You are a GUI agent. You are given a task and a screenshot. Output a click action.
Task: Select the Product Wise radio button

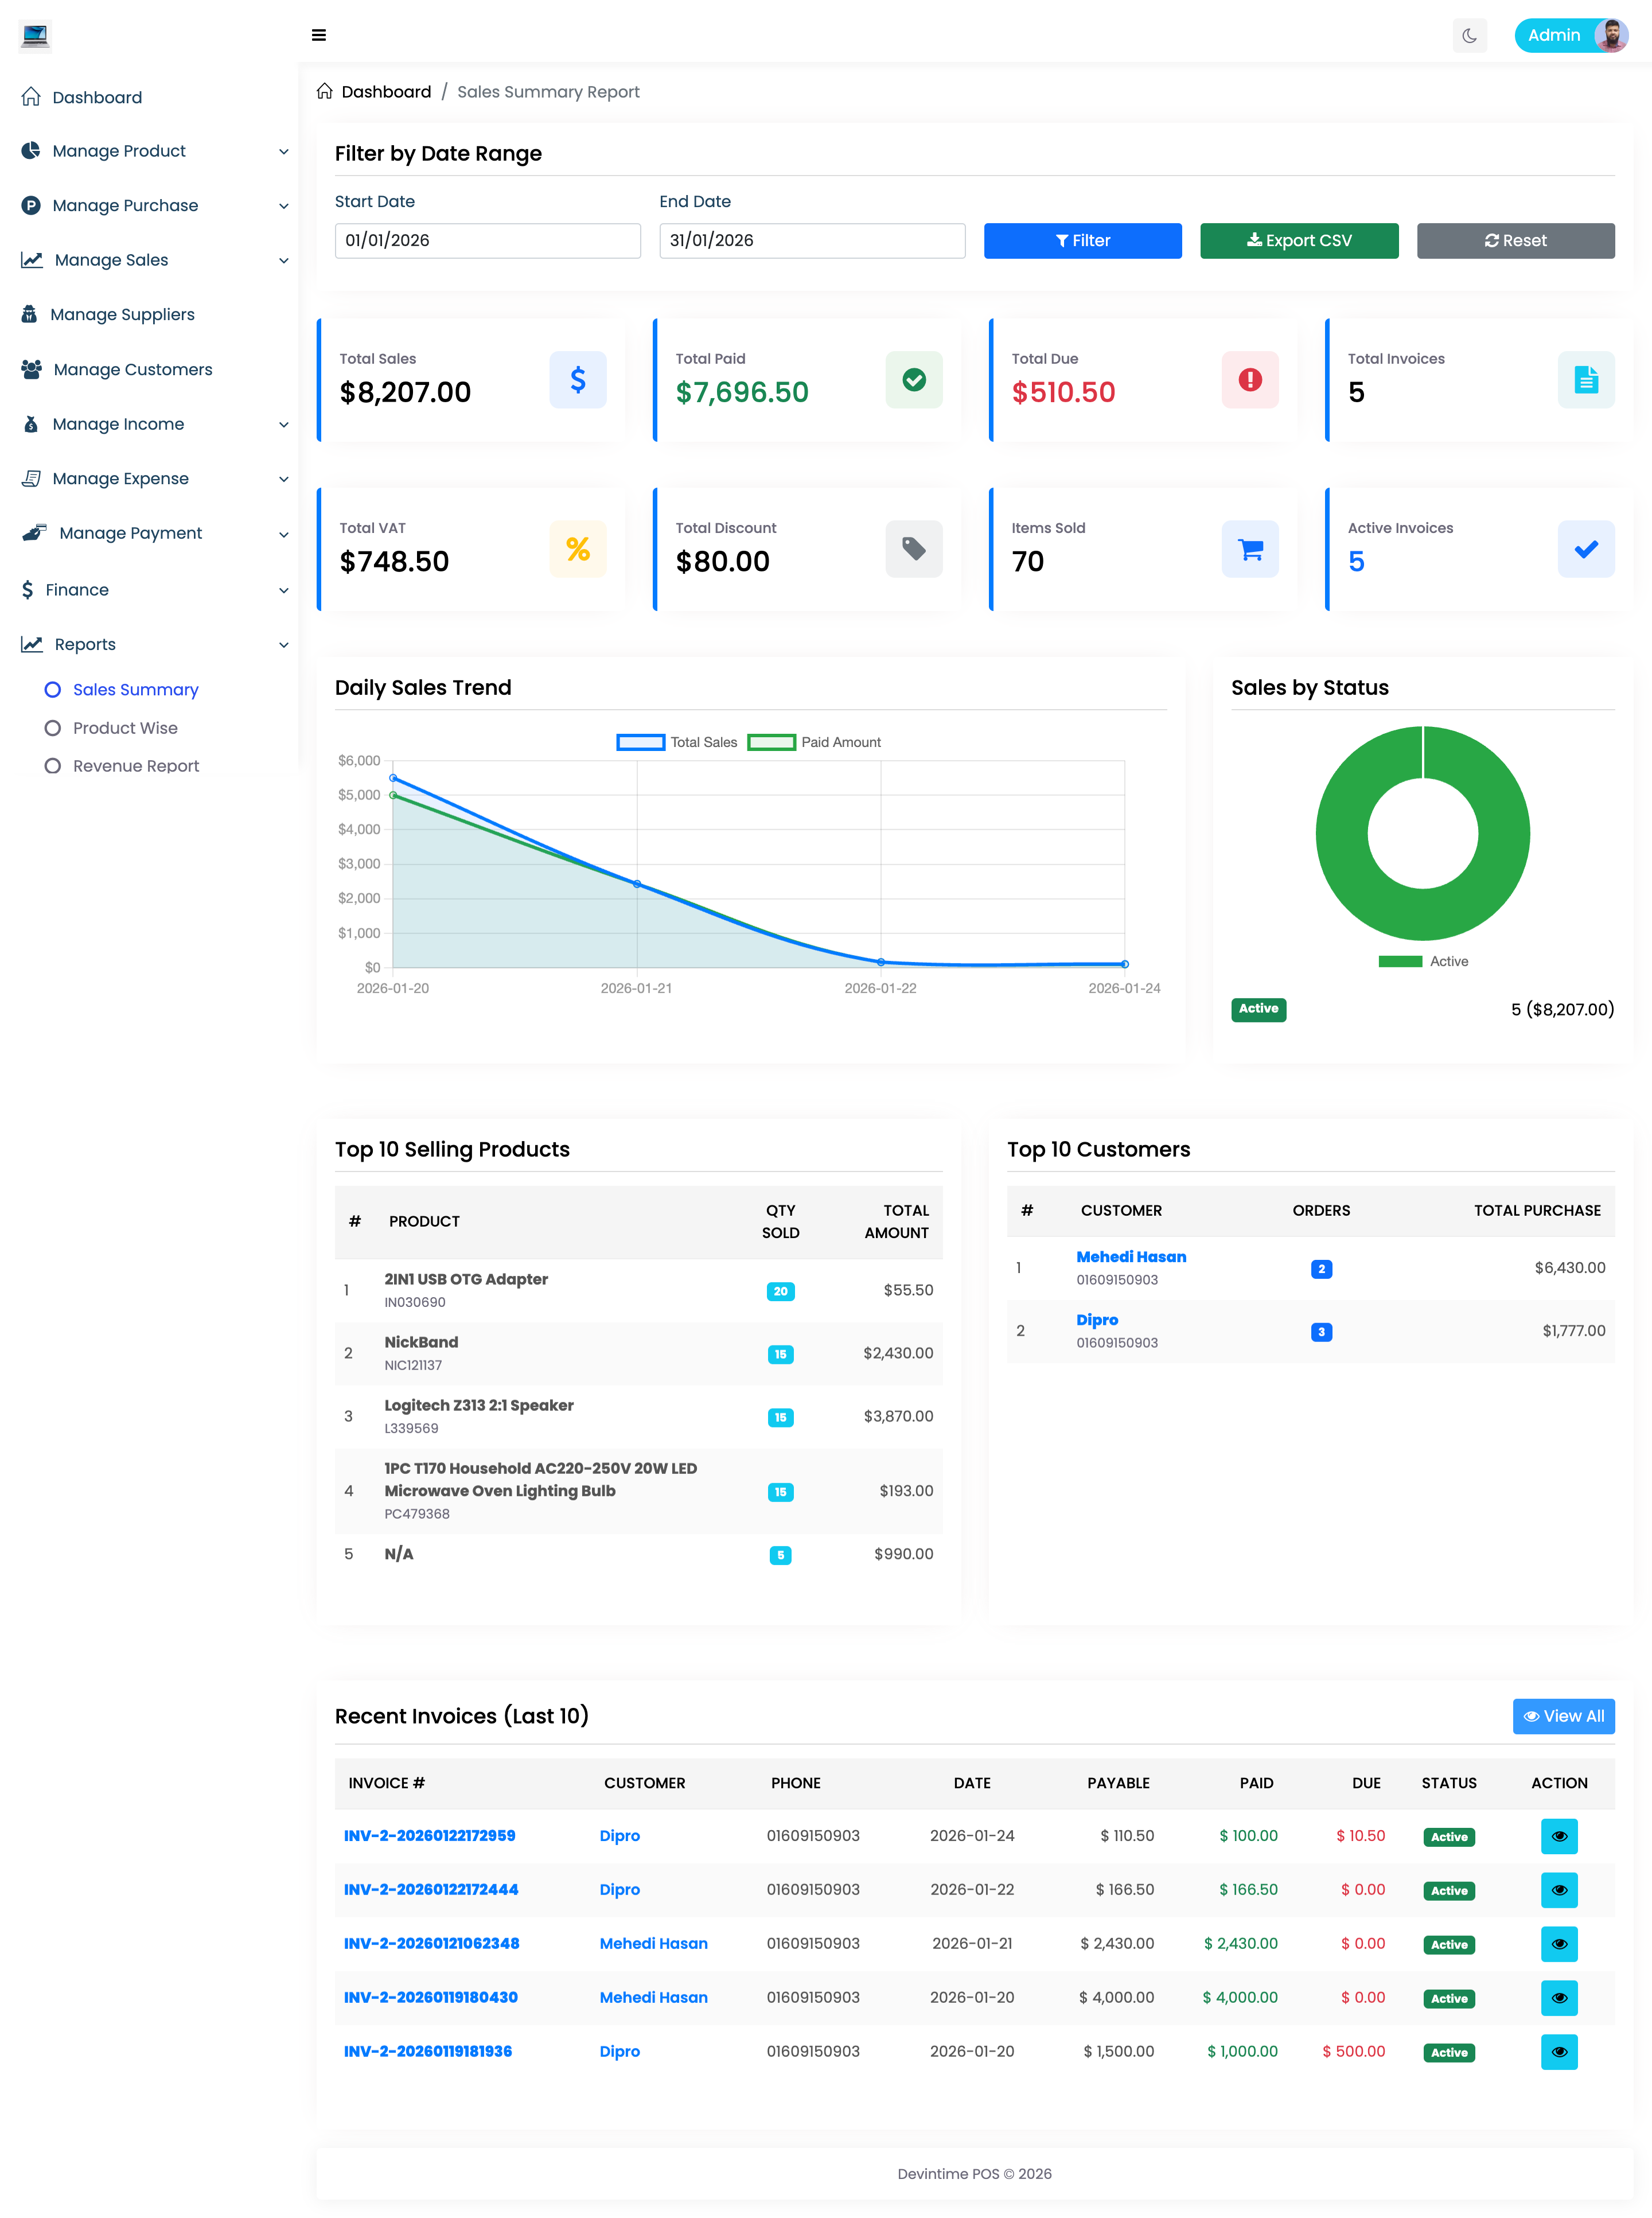tap(53, 728)
